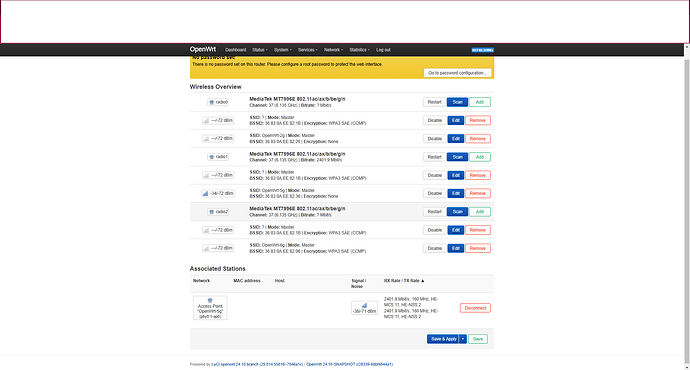690x370 pixels.
Task: Select Log out in the top menu
Action: click(x=383, y=50)
